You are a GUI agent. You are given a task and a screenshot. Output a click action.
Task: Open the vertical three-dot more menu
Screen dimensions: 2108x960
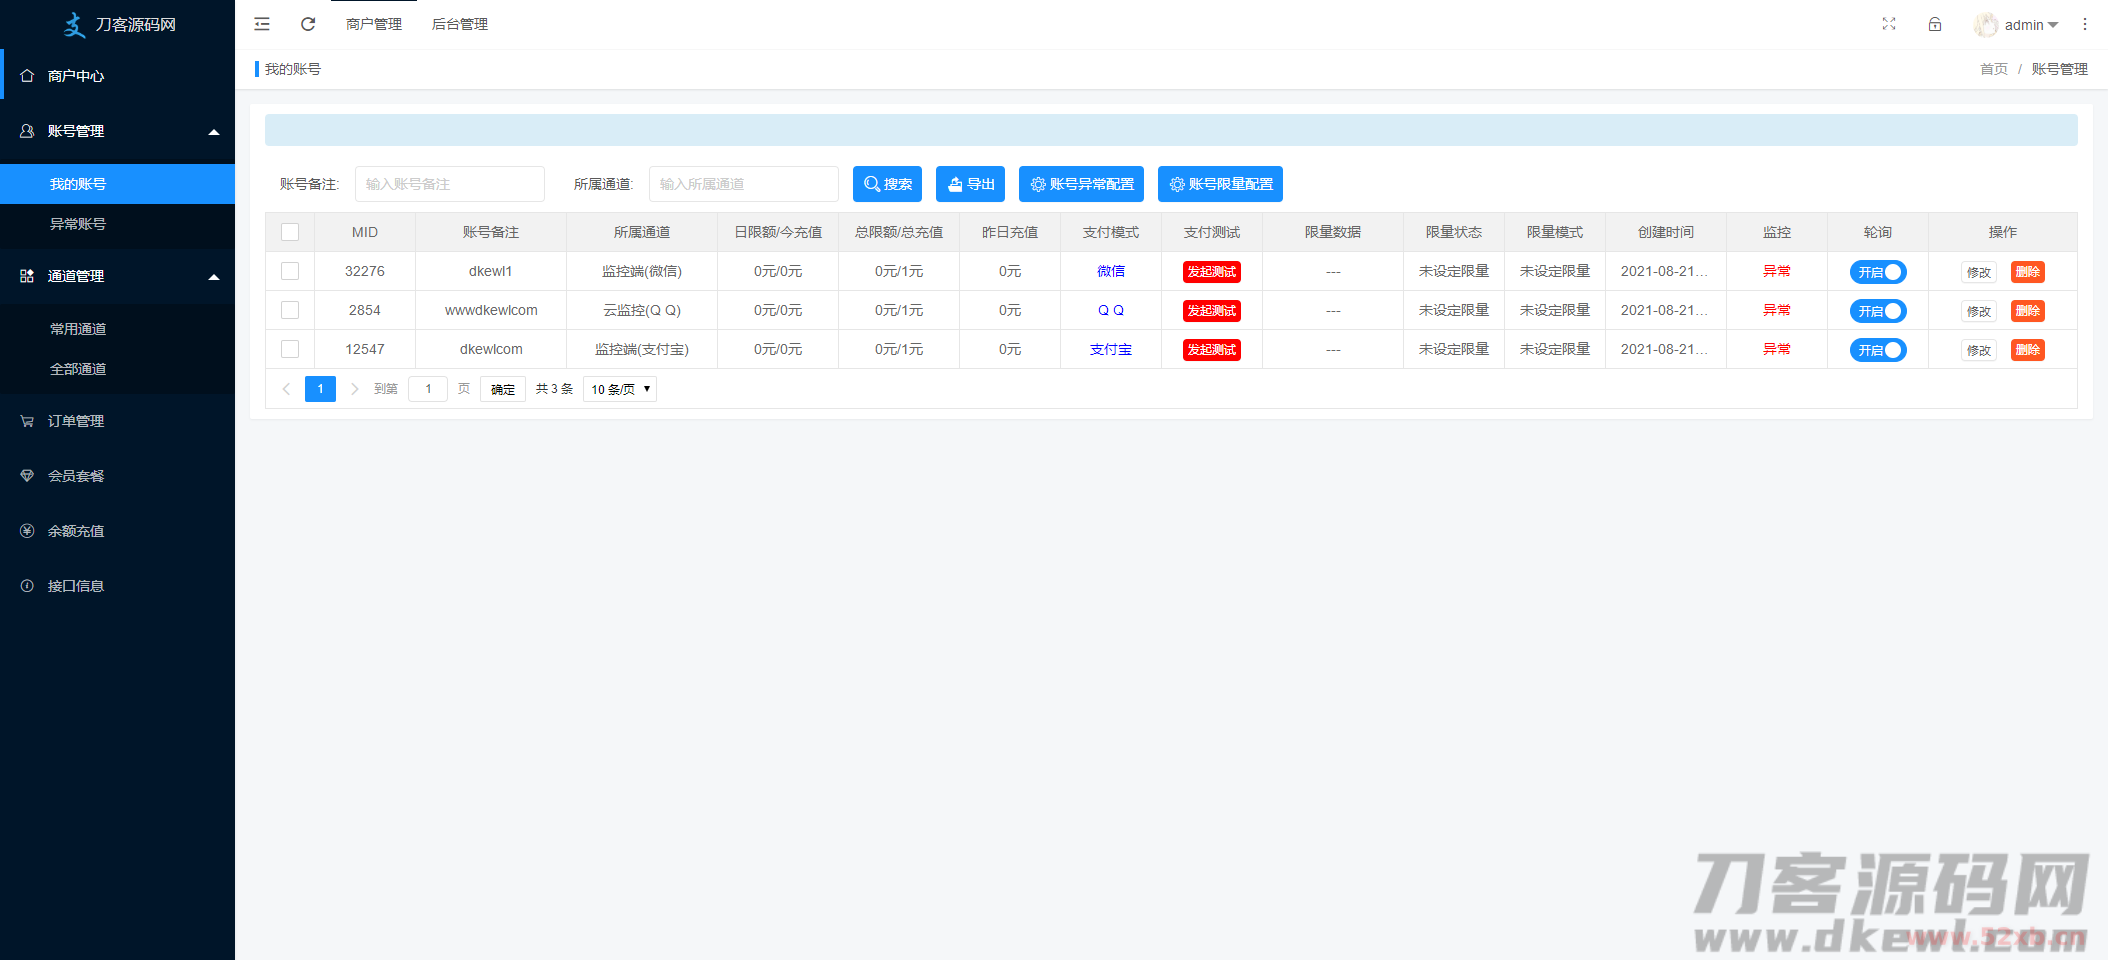[x=2084, y=24]
